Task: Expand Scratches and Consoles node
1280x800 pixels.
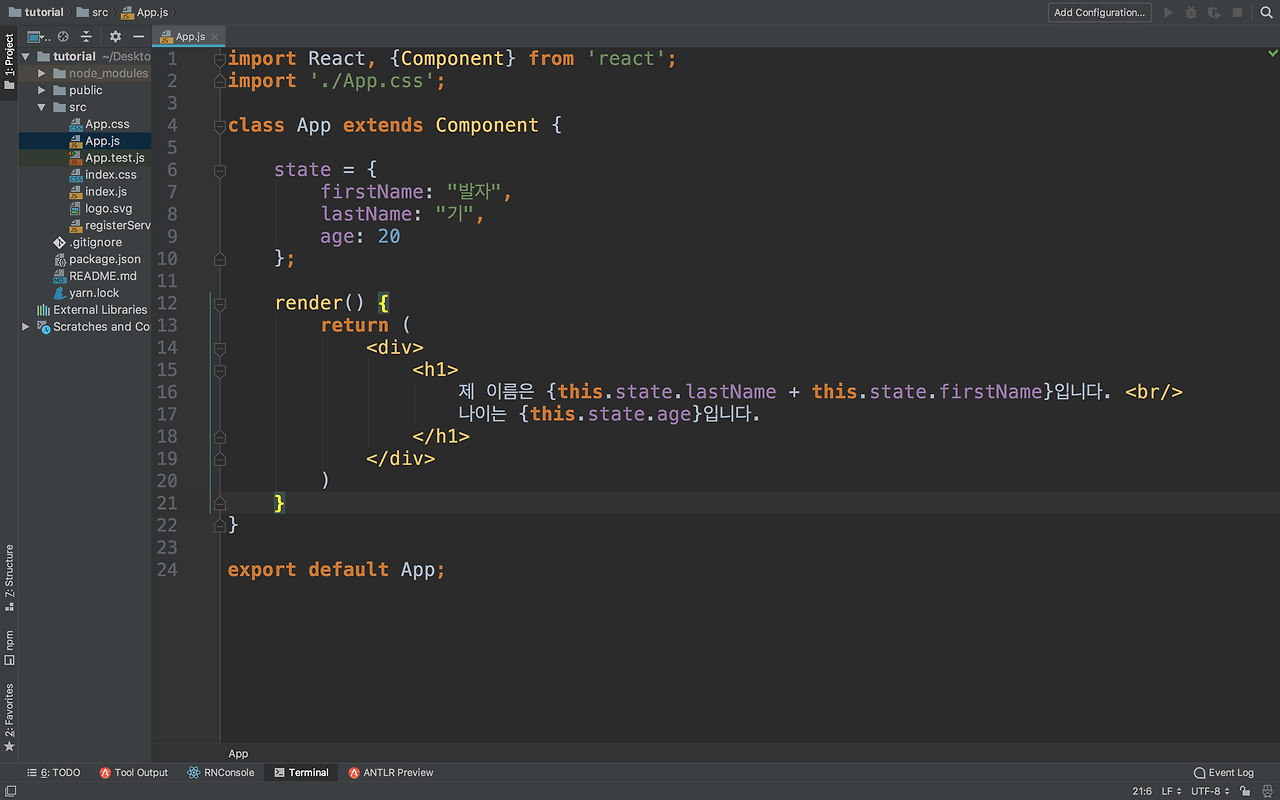Action: point(26,327)
